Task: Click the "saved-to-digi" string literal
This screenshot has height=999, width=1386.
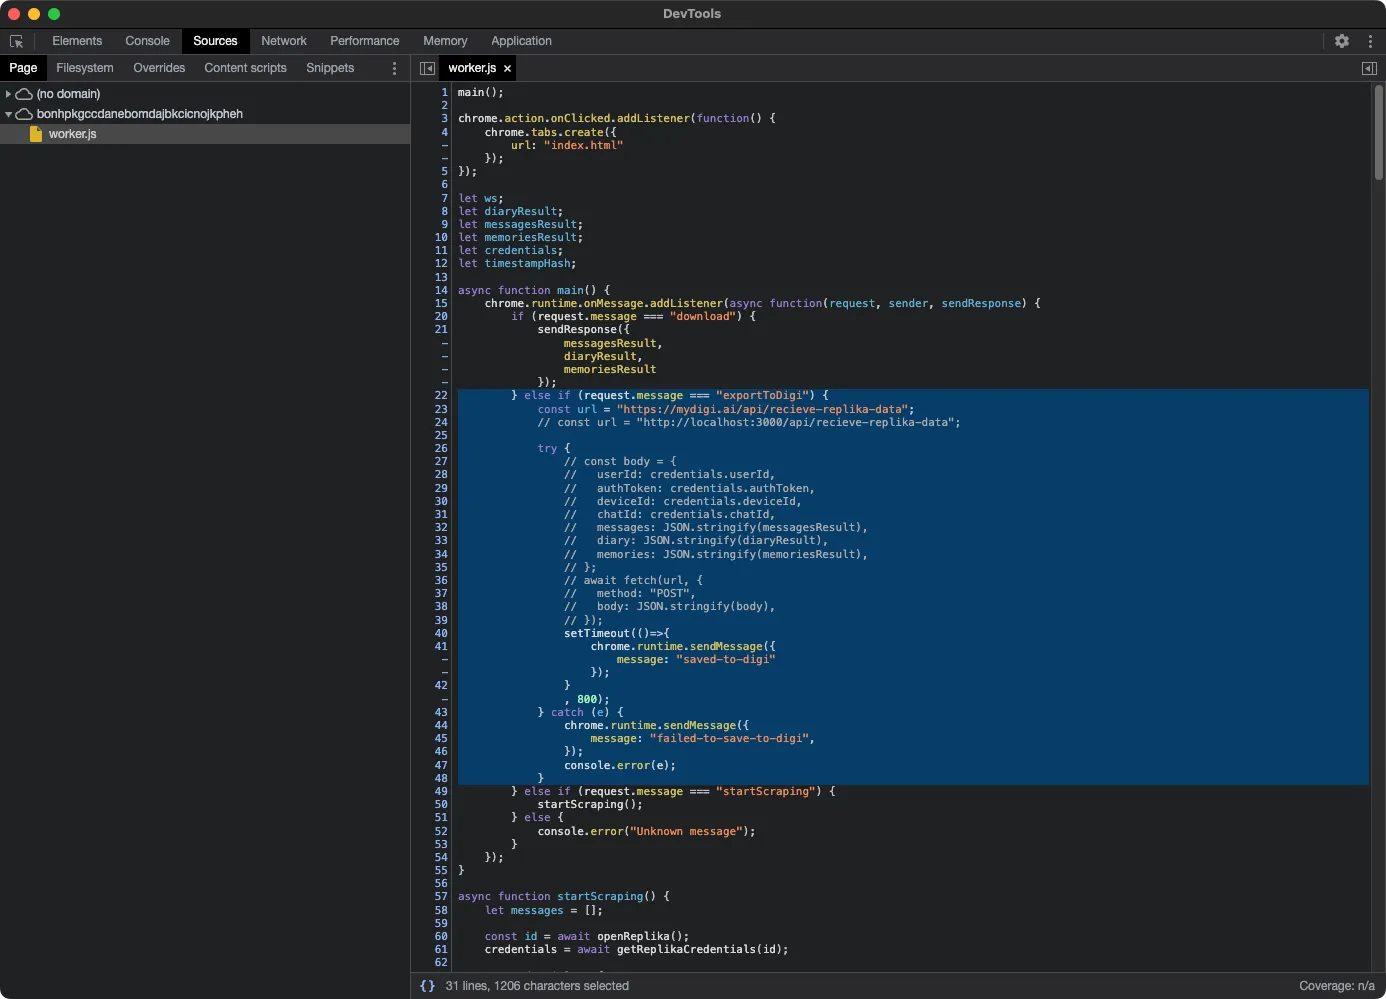Action: [726, 660]
